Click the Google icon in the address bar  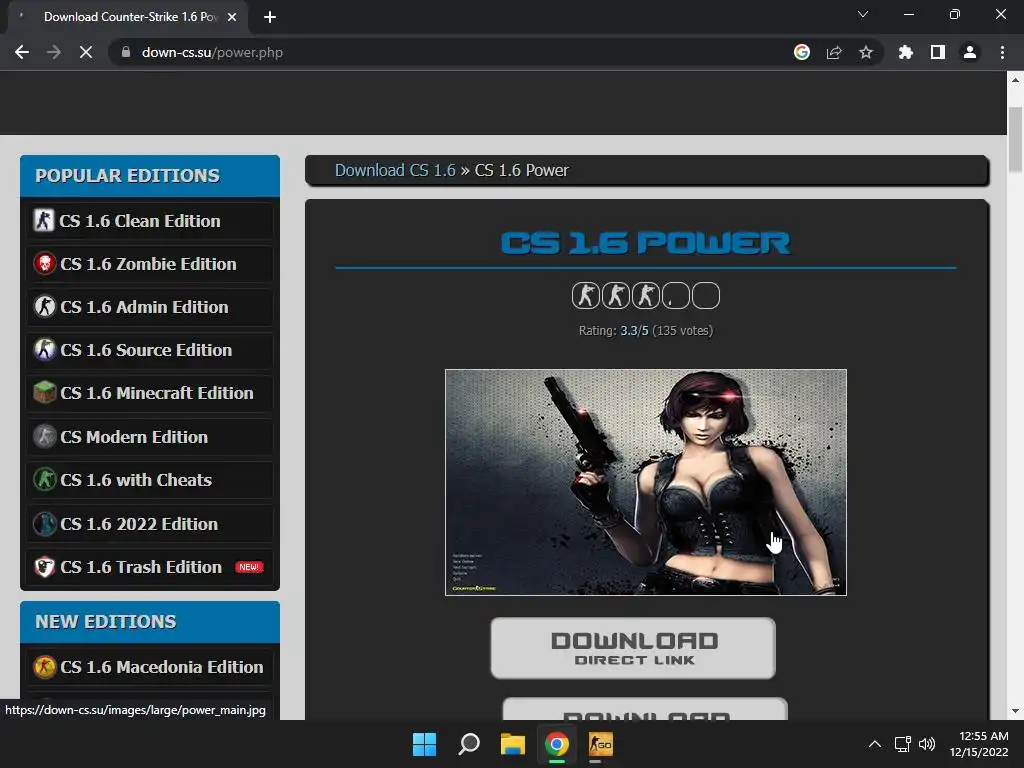click(802, 52)
